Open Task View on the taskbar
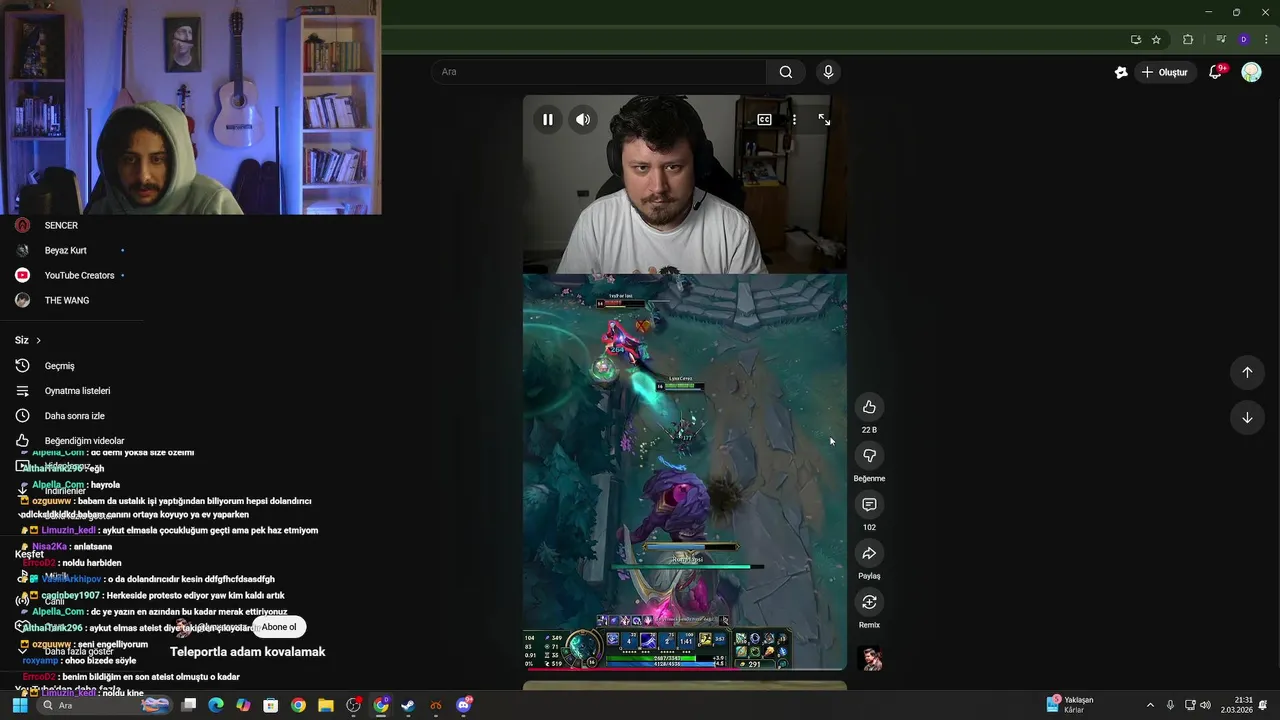 coord(188,705)
